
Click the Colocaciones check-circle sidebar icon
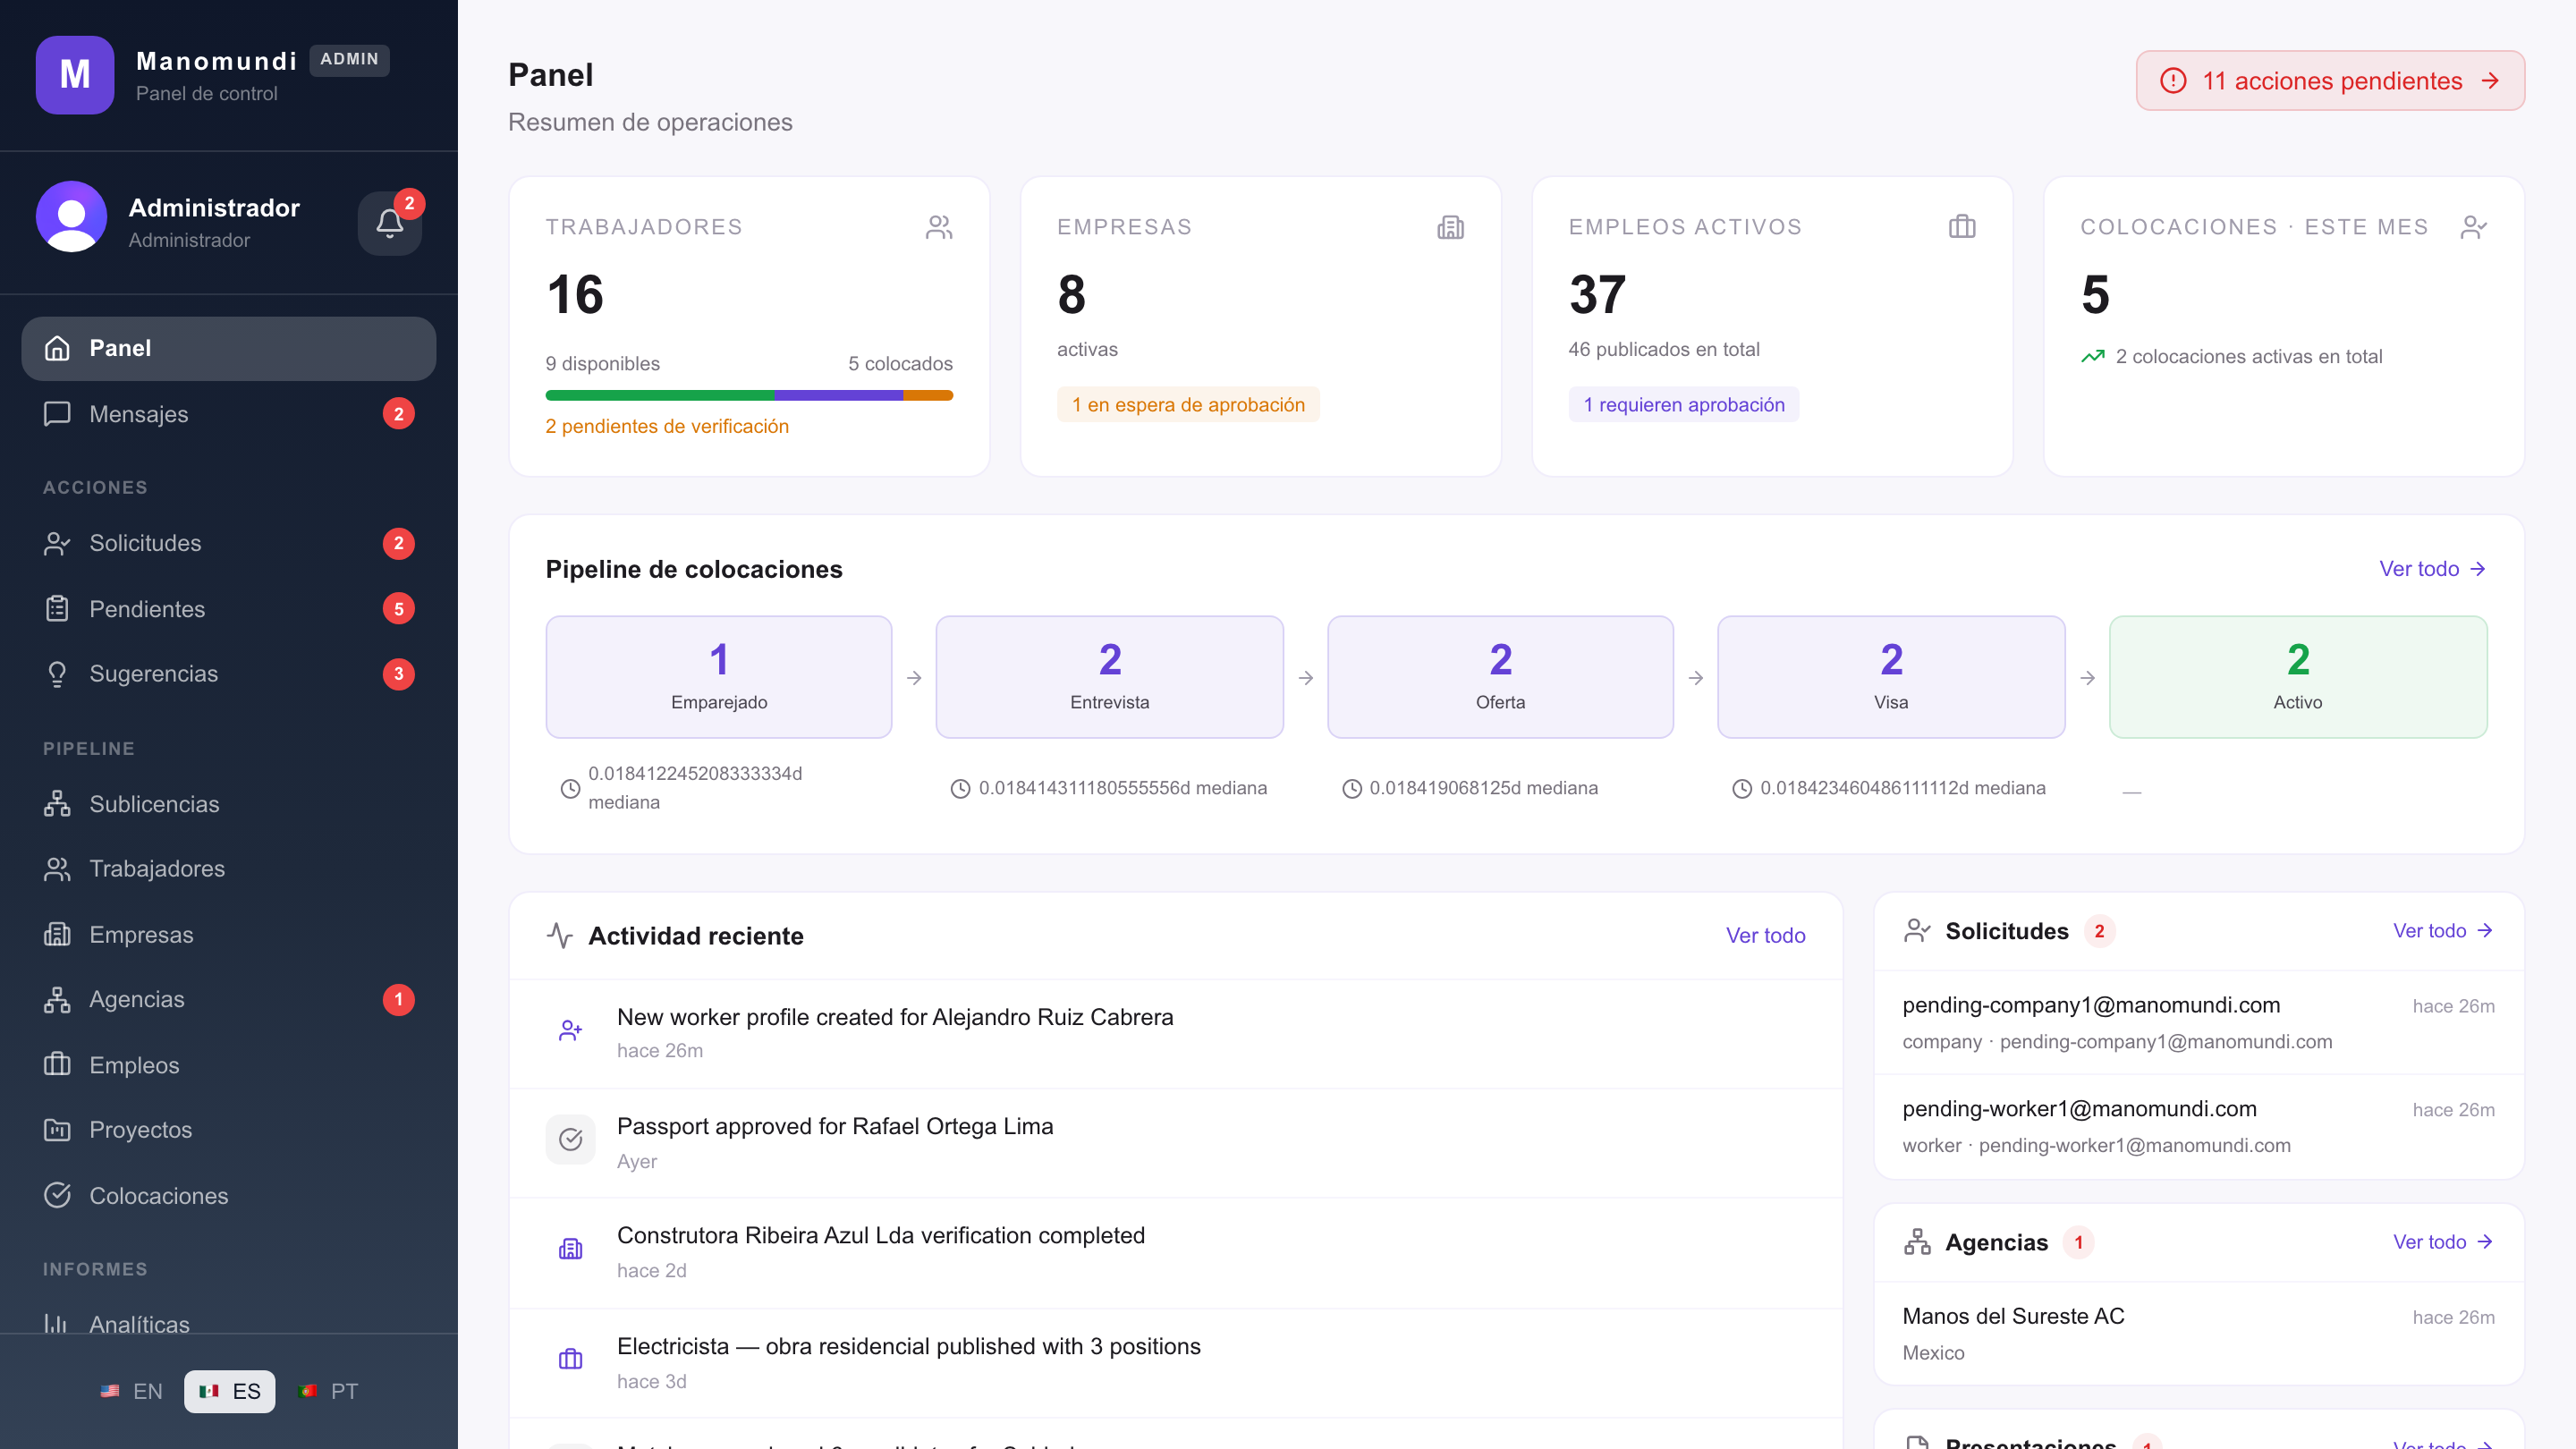[57, 1195]
